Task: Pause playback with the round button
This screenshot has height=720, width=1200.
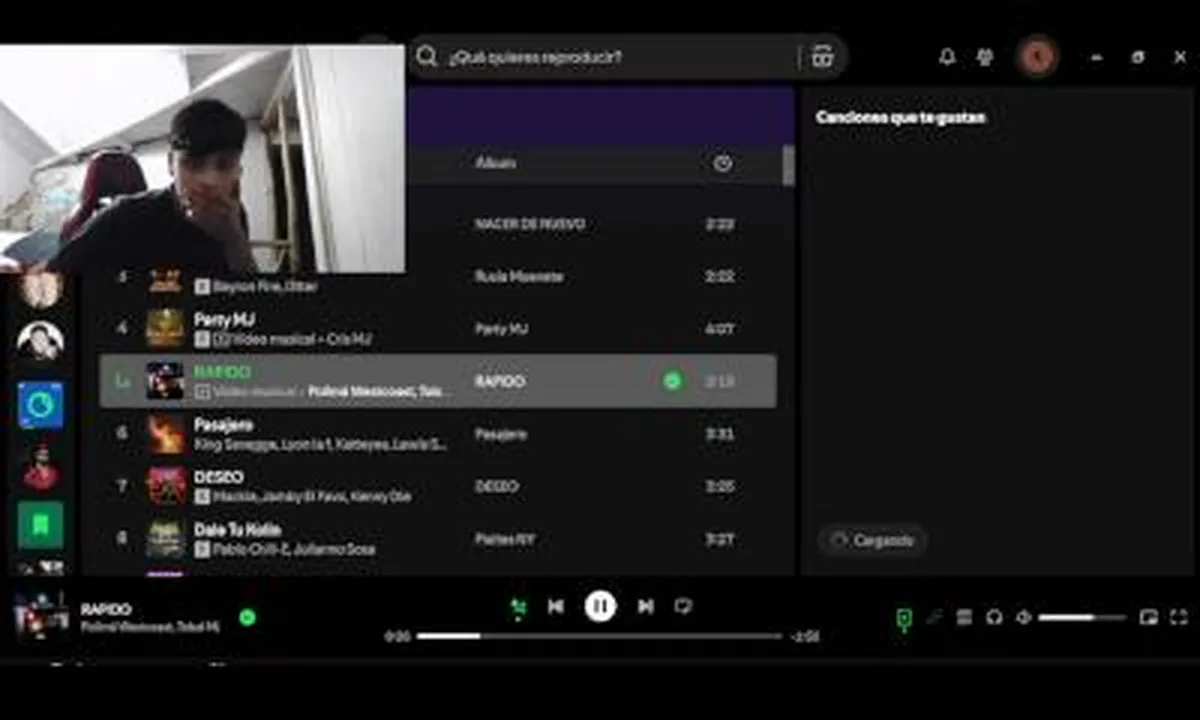Action: point(600,606)
